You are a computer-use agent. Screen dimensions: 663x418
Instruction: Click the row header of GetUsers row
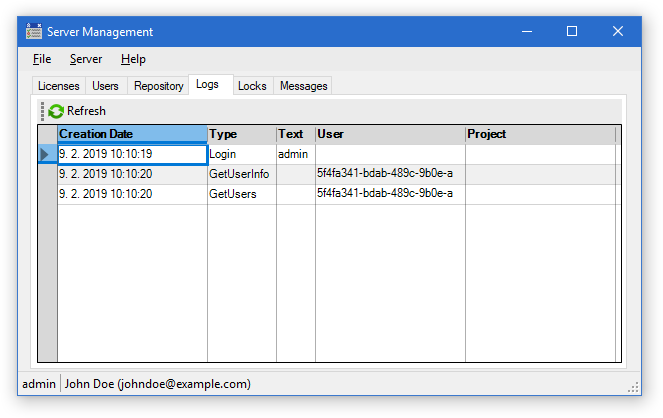click(x=48, y=194)
